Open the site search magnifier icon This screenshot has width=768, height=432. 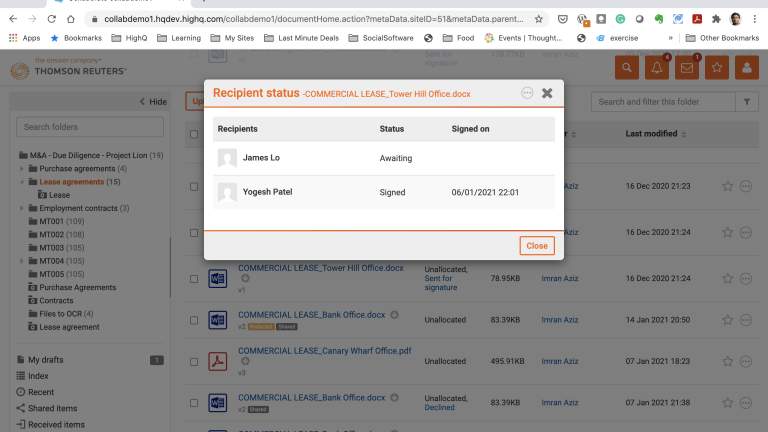coord(627,68)
